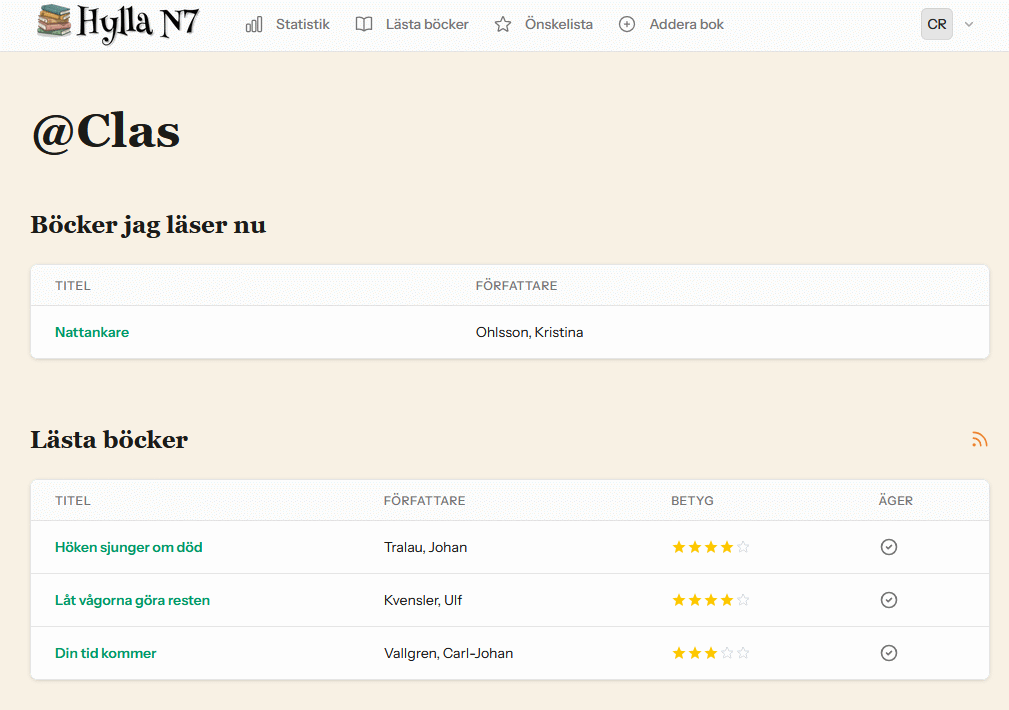Click owned checkmark for Höken sjunger om död
The height and width of the screenshot is (710, 1009).
(888, 547)
